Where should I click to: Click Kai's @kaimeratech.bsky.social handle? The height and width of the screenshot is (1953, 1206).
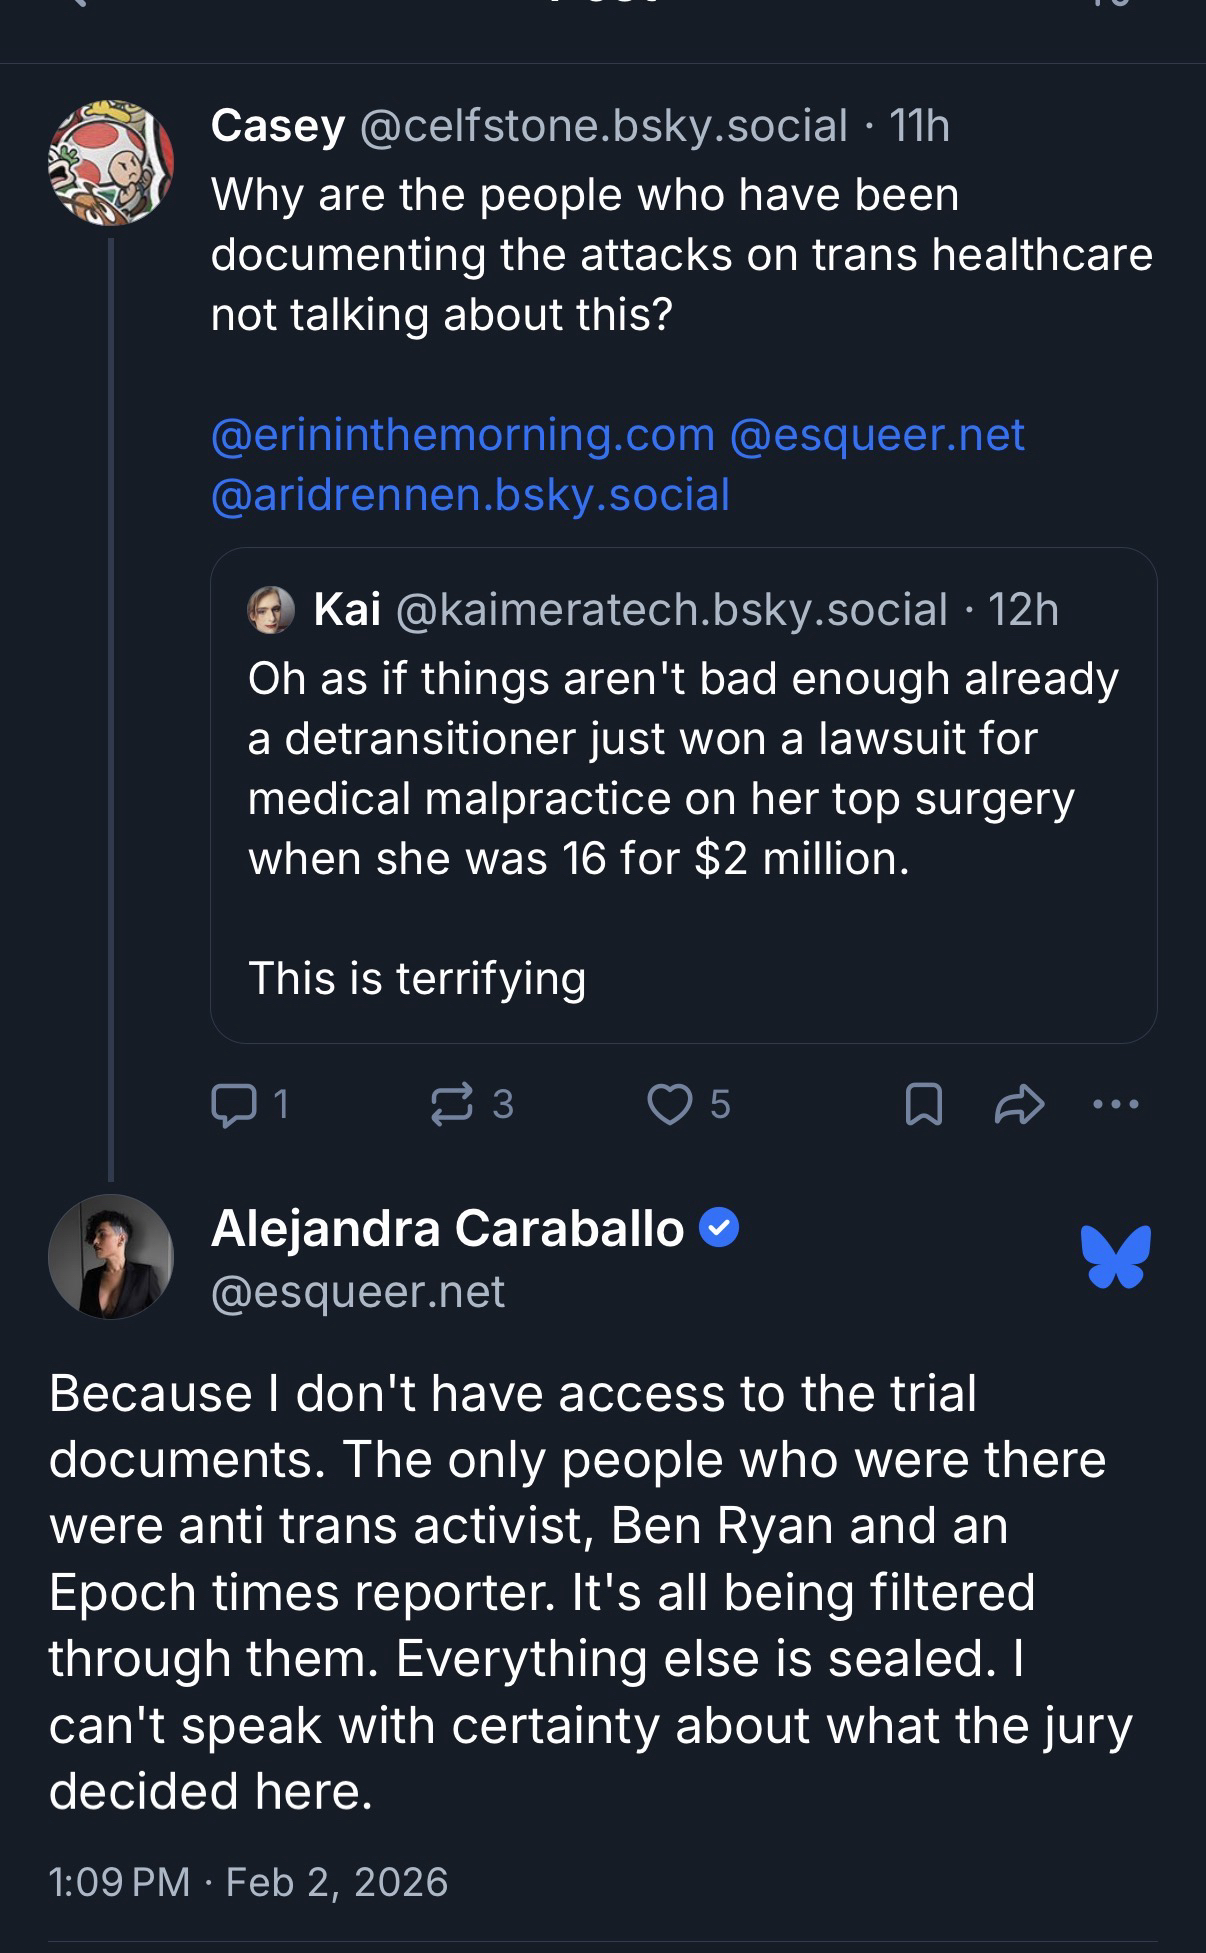click(x=671, y=610)
